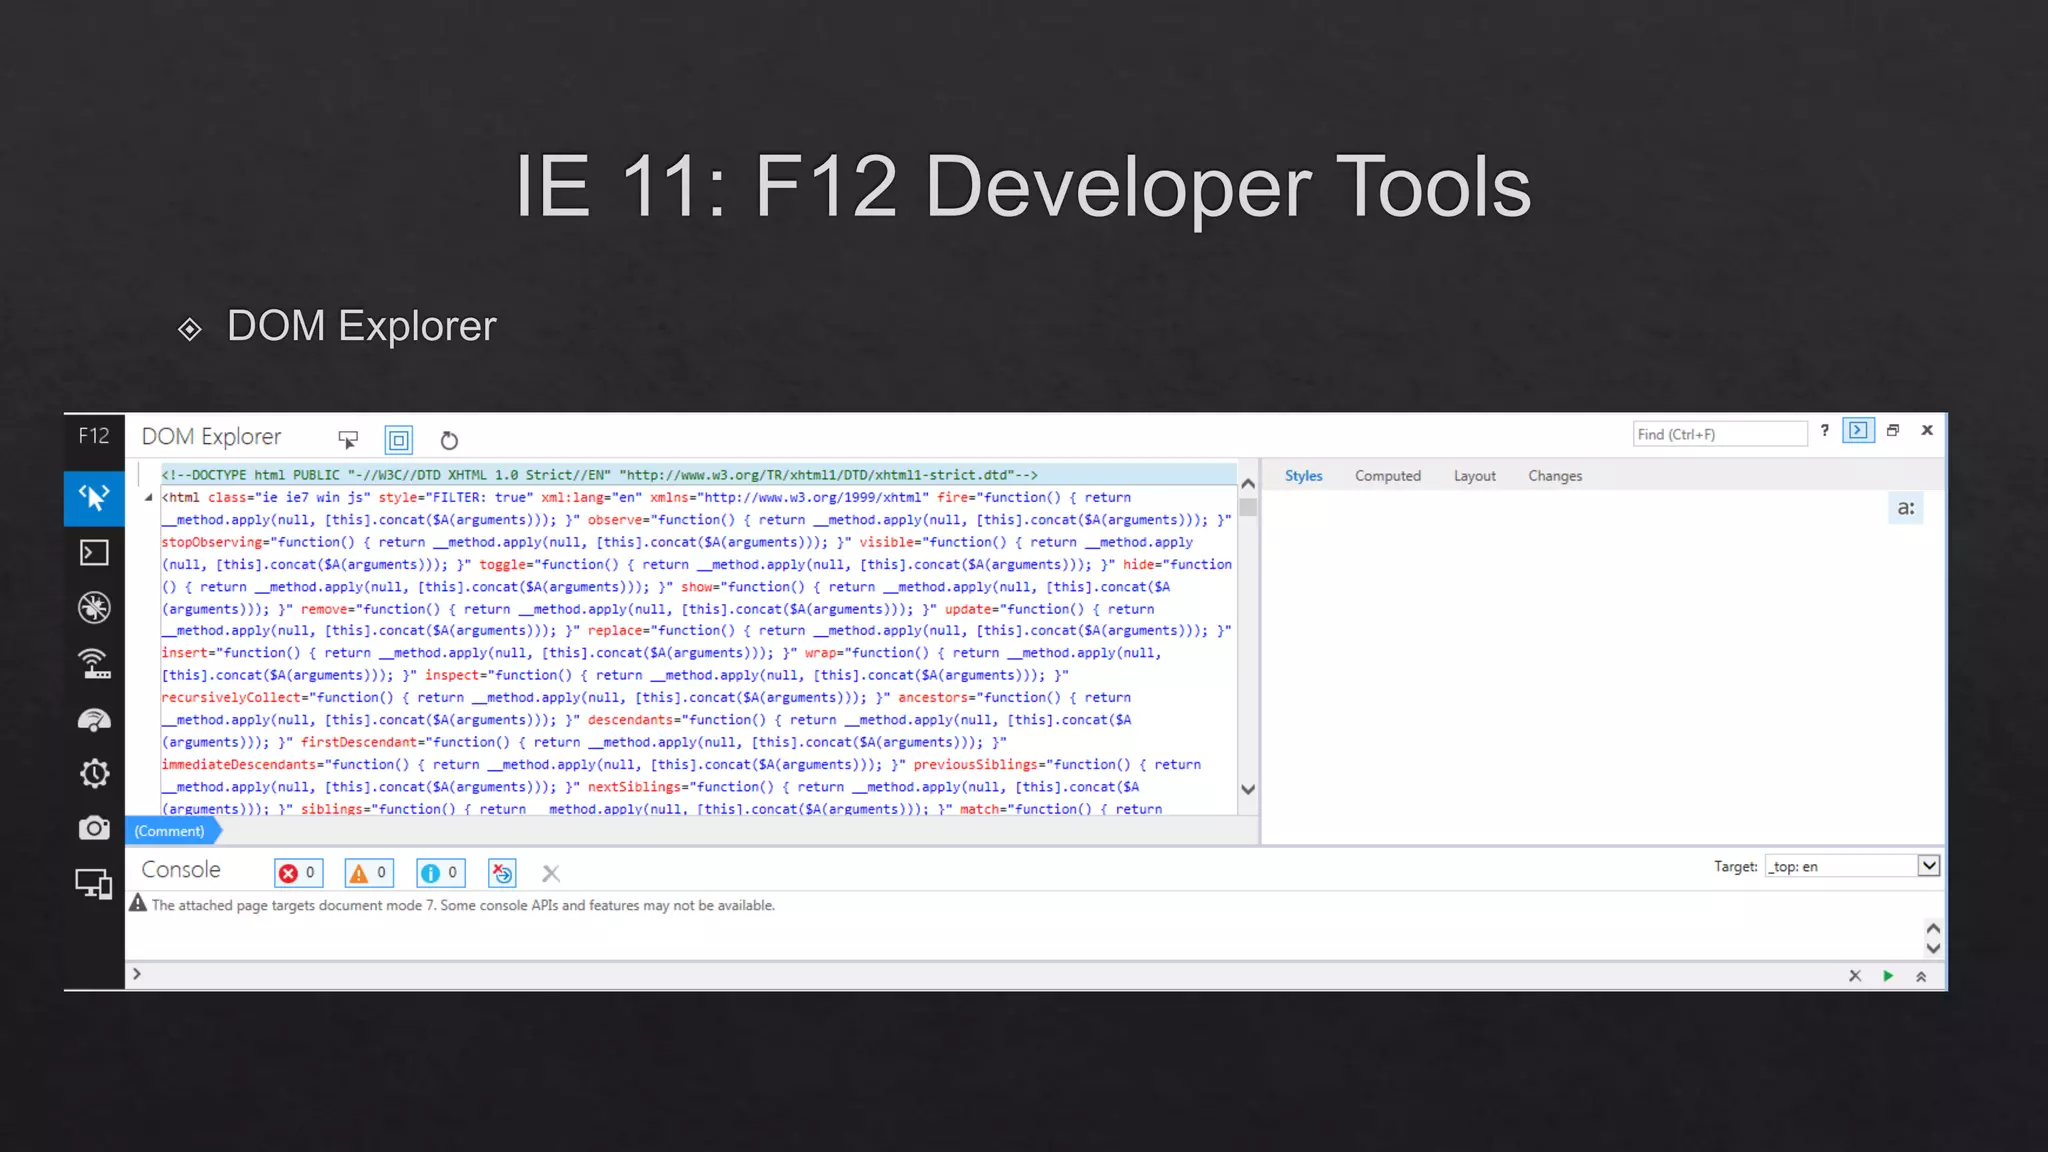Open the Network tool with wifi icon
The image size is (2048, 1152).
[94, 663]
